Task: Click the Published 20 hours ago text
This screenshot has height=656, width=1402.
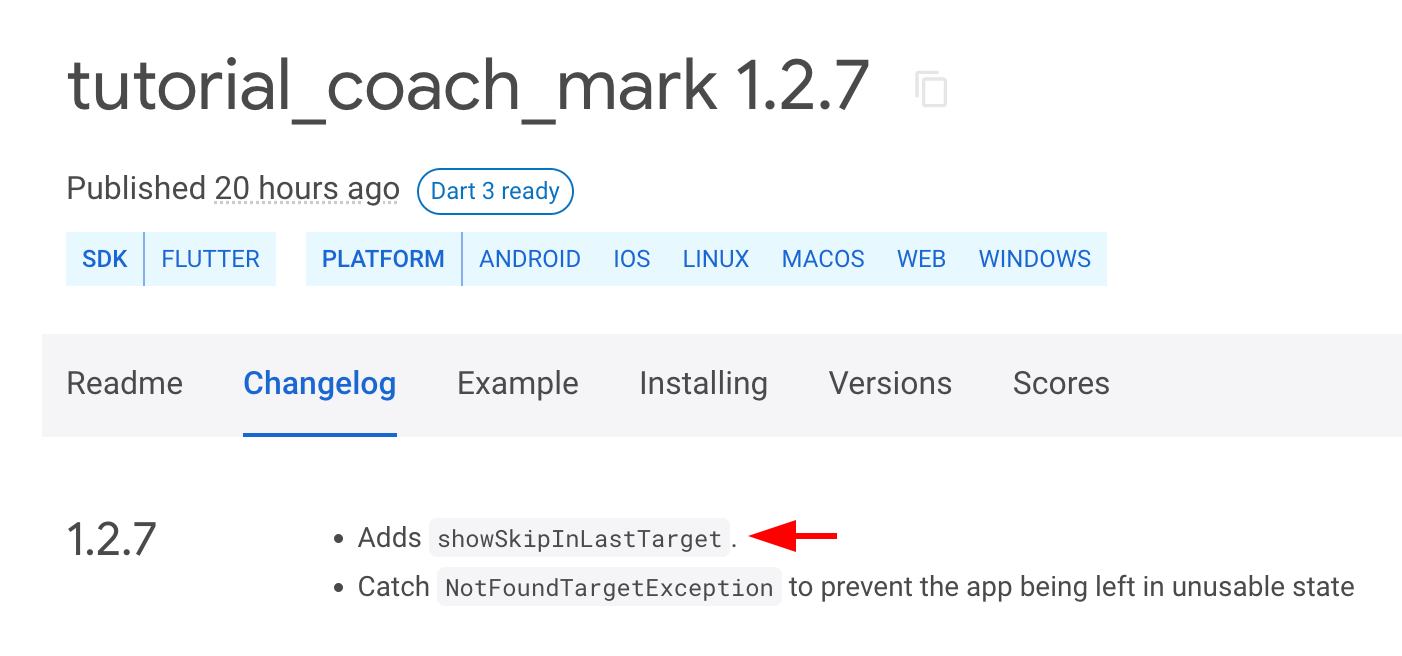Action: (x=232, y=188)
